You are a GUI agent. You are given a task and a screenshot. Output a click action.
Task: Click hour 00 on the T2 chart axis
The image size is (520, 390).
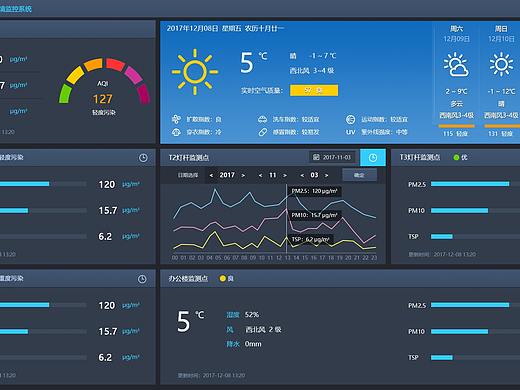click(x=175, y=258)
